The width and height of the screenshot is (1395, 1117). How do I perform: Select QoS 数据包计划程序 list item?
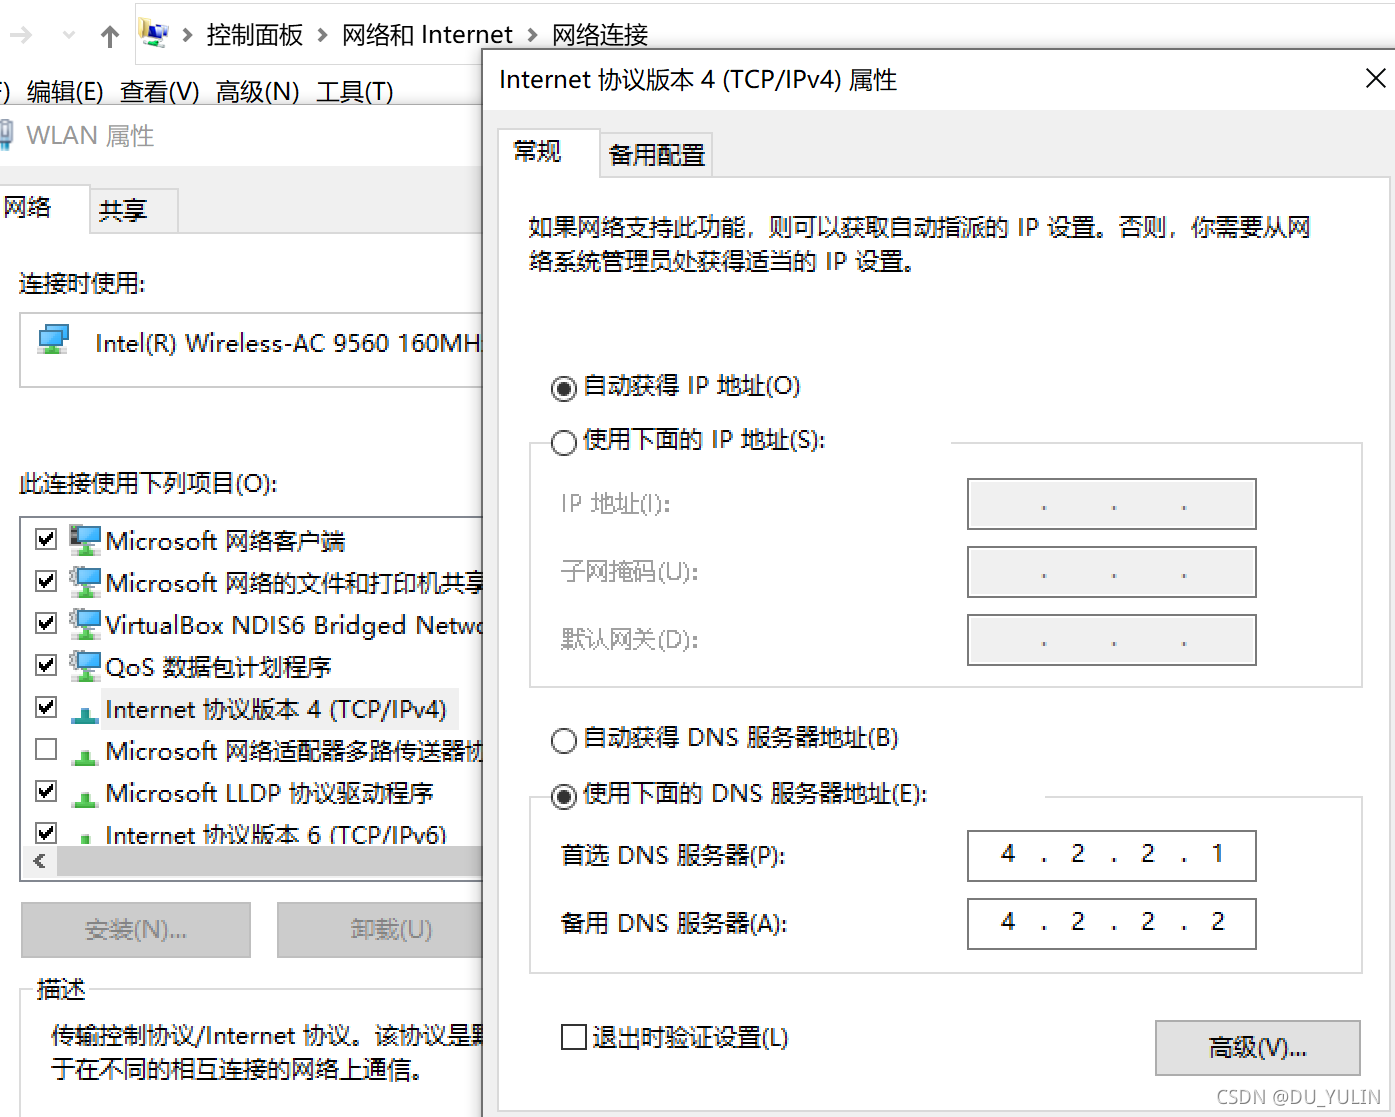click(218, 667)
